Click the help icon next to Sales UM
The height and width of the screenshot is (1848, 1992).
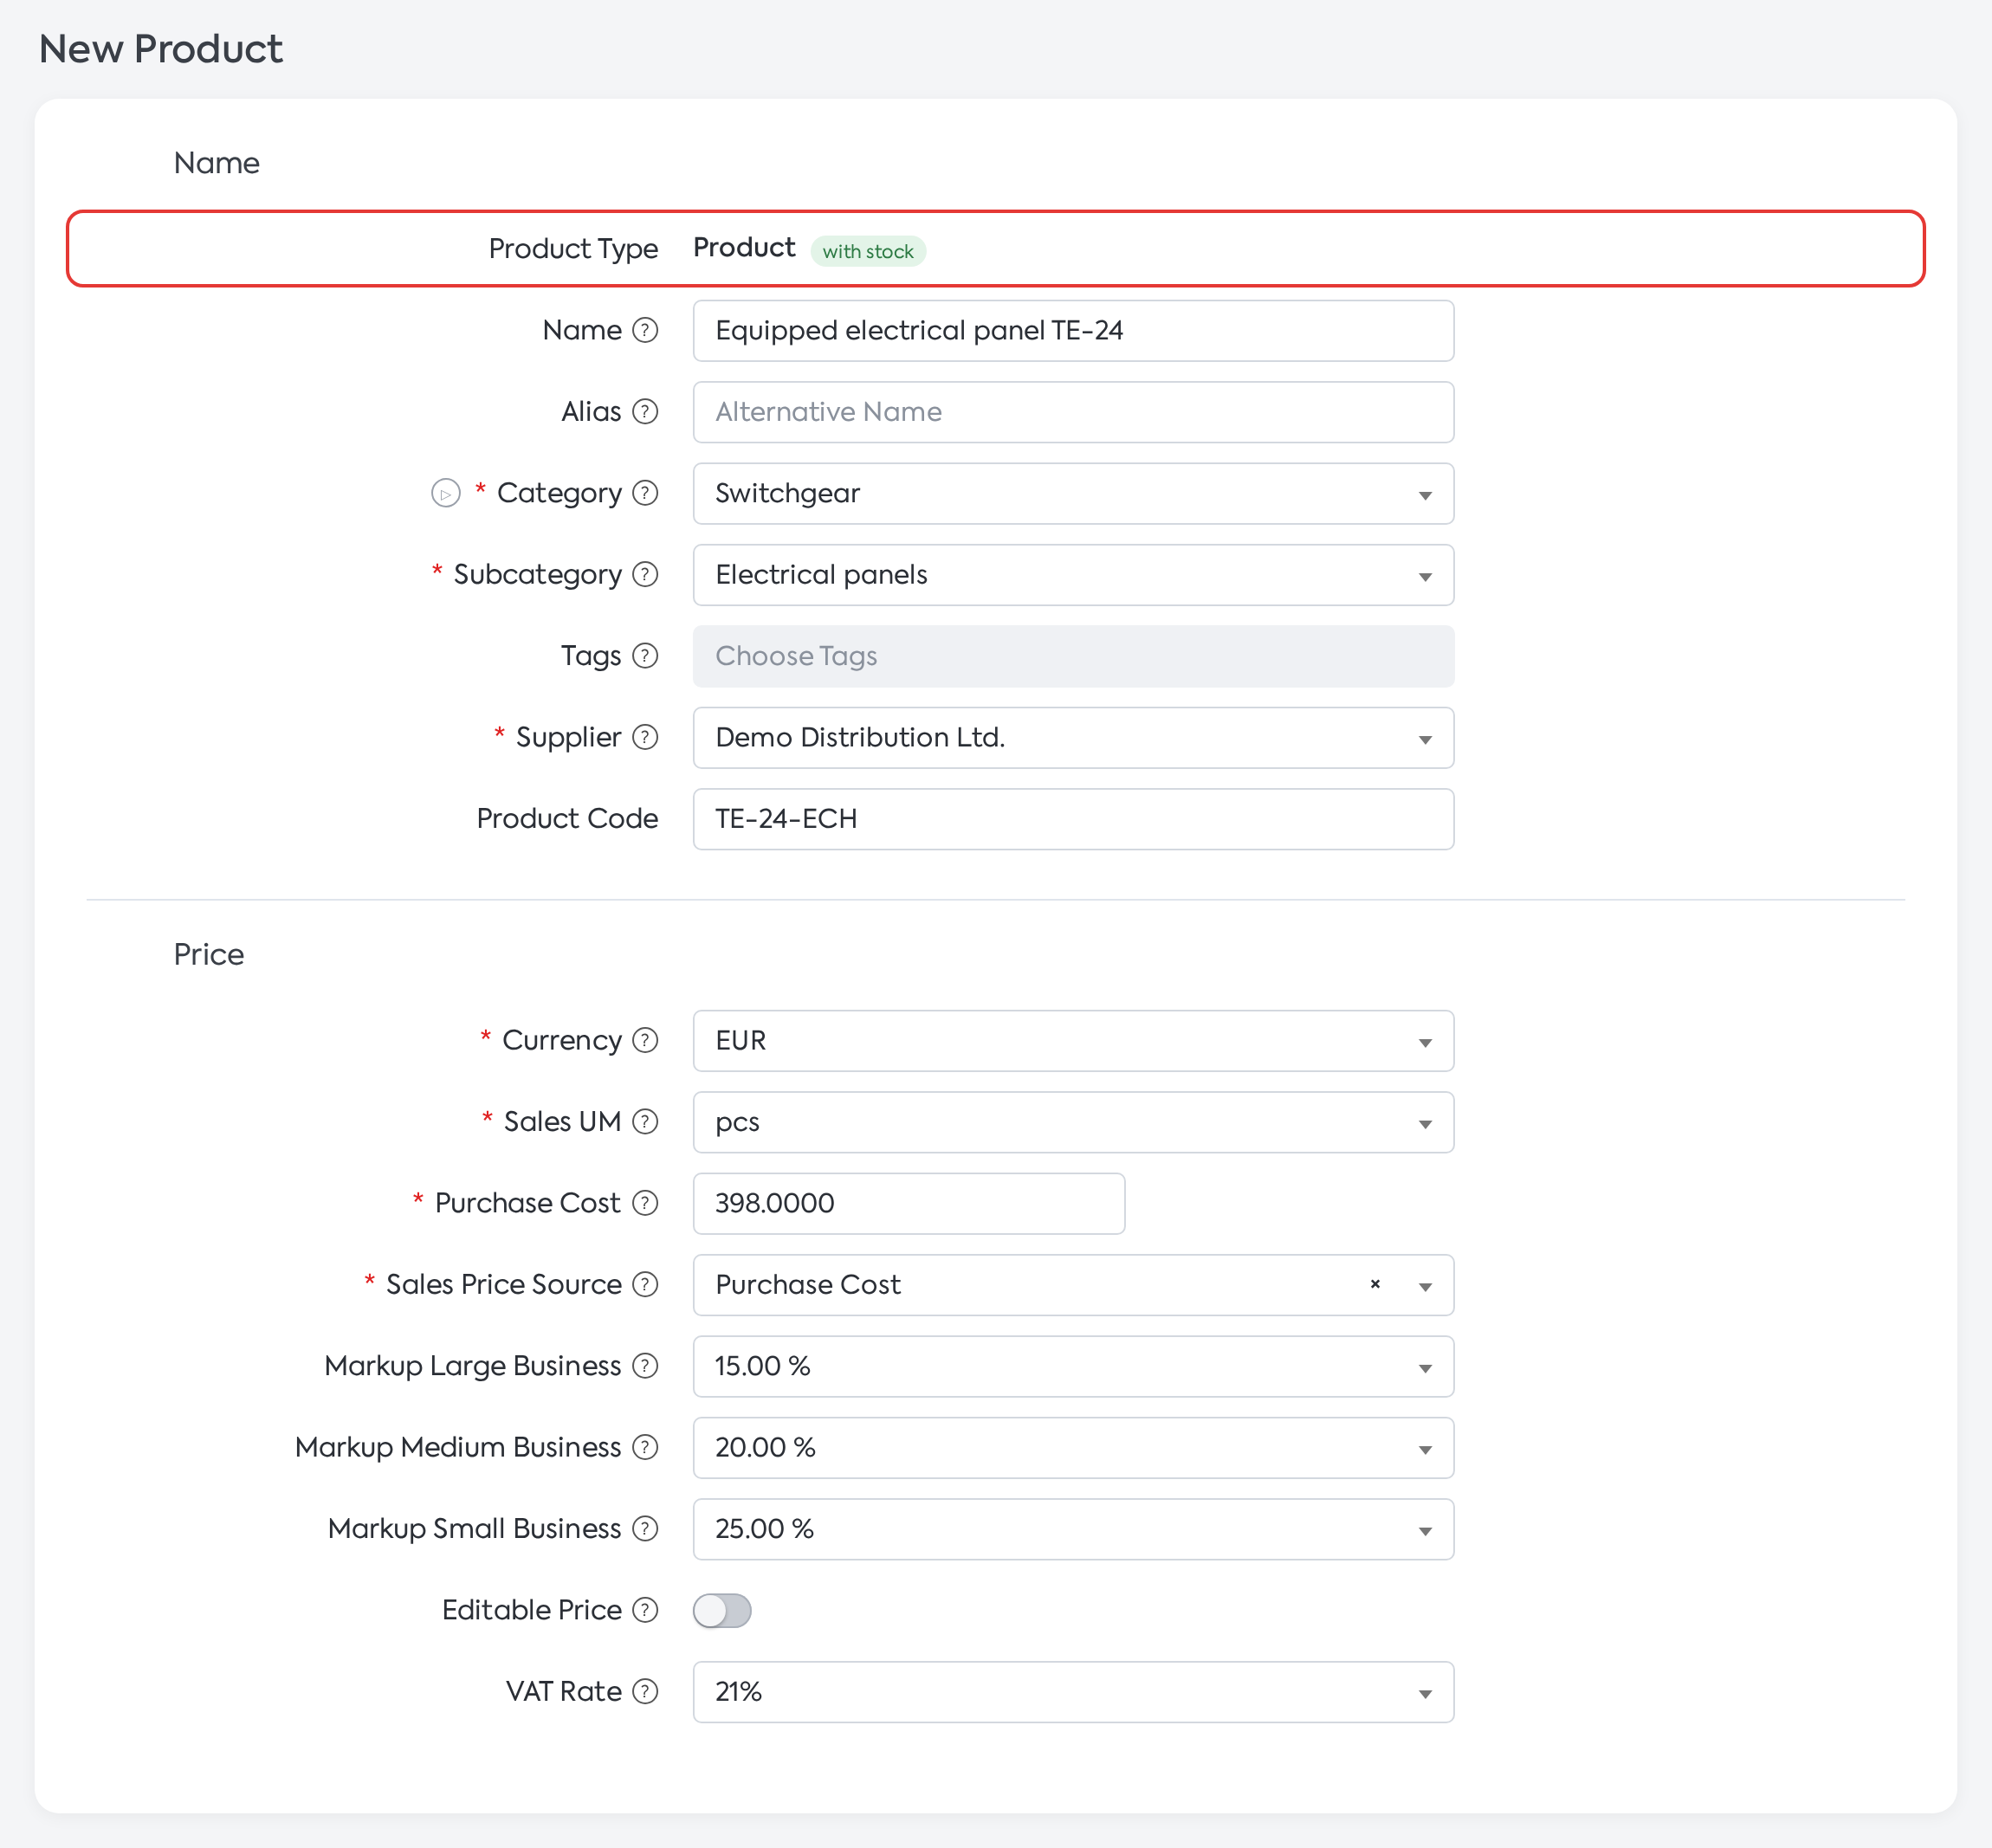pos(646,1122)
